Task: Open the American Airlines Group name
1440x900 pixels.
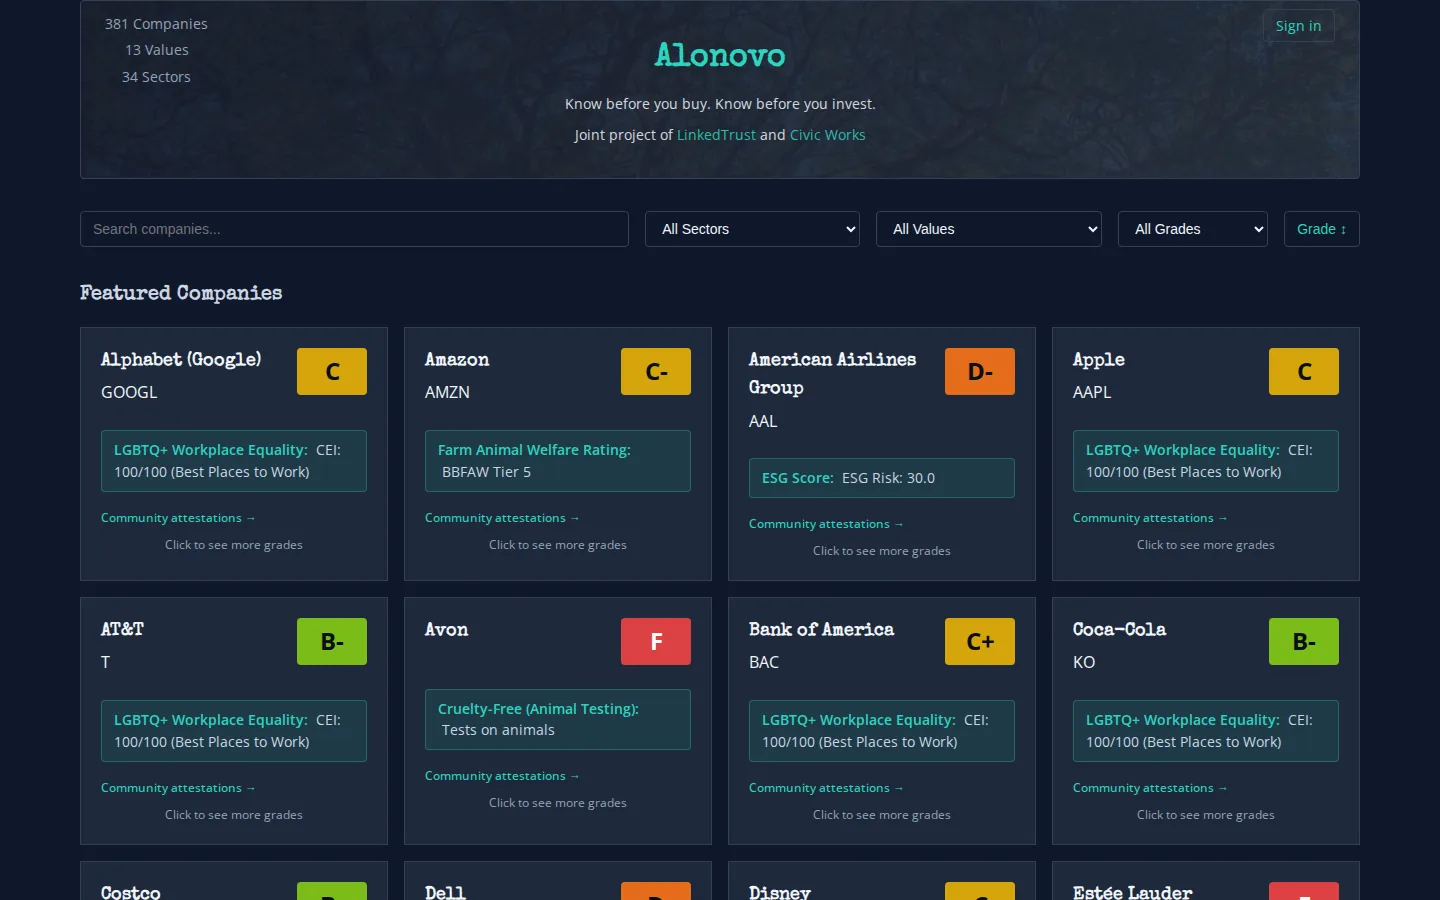Action: point(833,373)
